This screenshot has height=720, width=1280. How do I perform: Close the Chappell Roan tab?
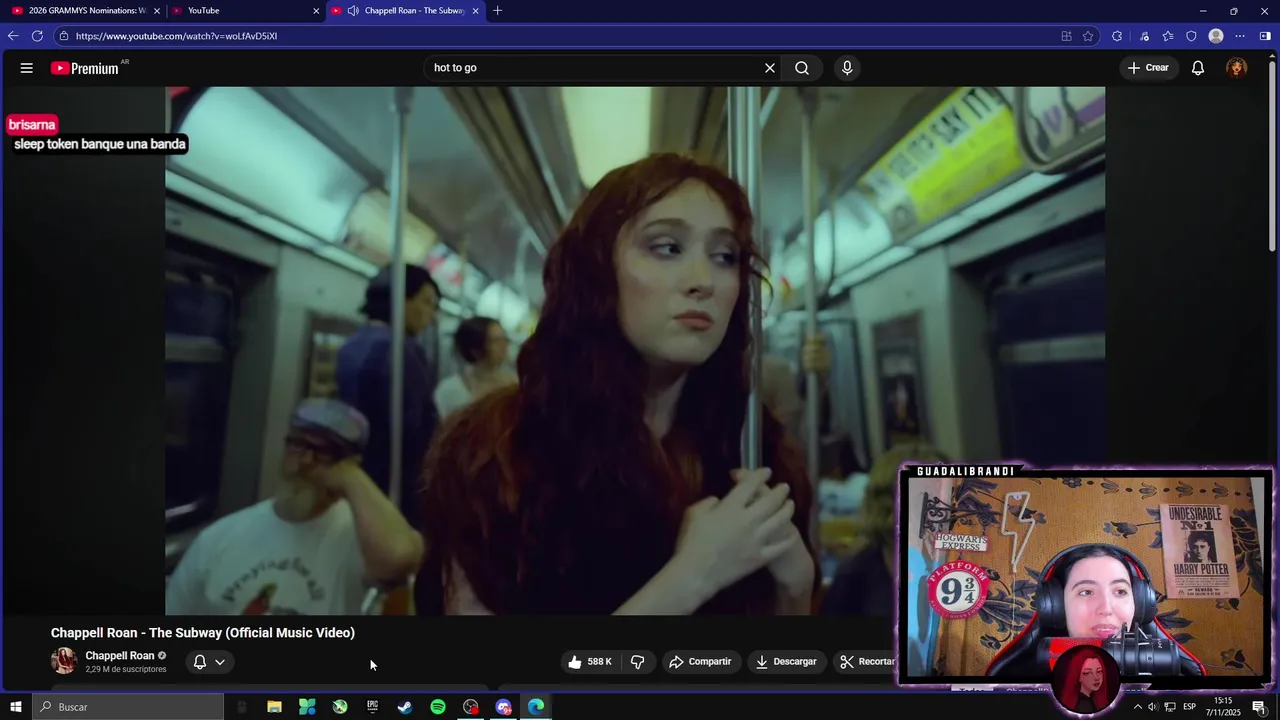[475, 11]
